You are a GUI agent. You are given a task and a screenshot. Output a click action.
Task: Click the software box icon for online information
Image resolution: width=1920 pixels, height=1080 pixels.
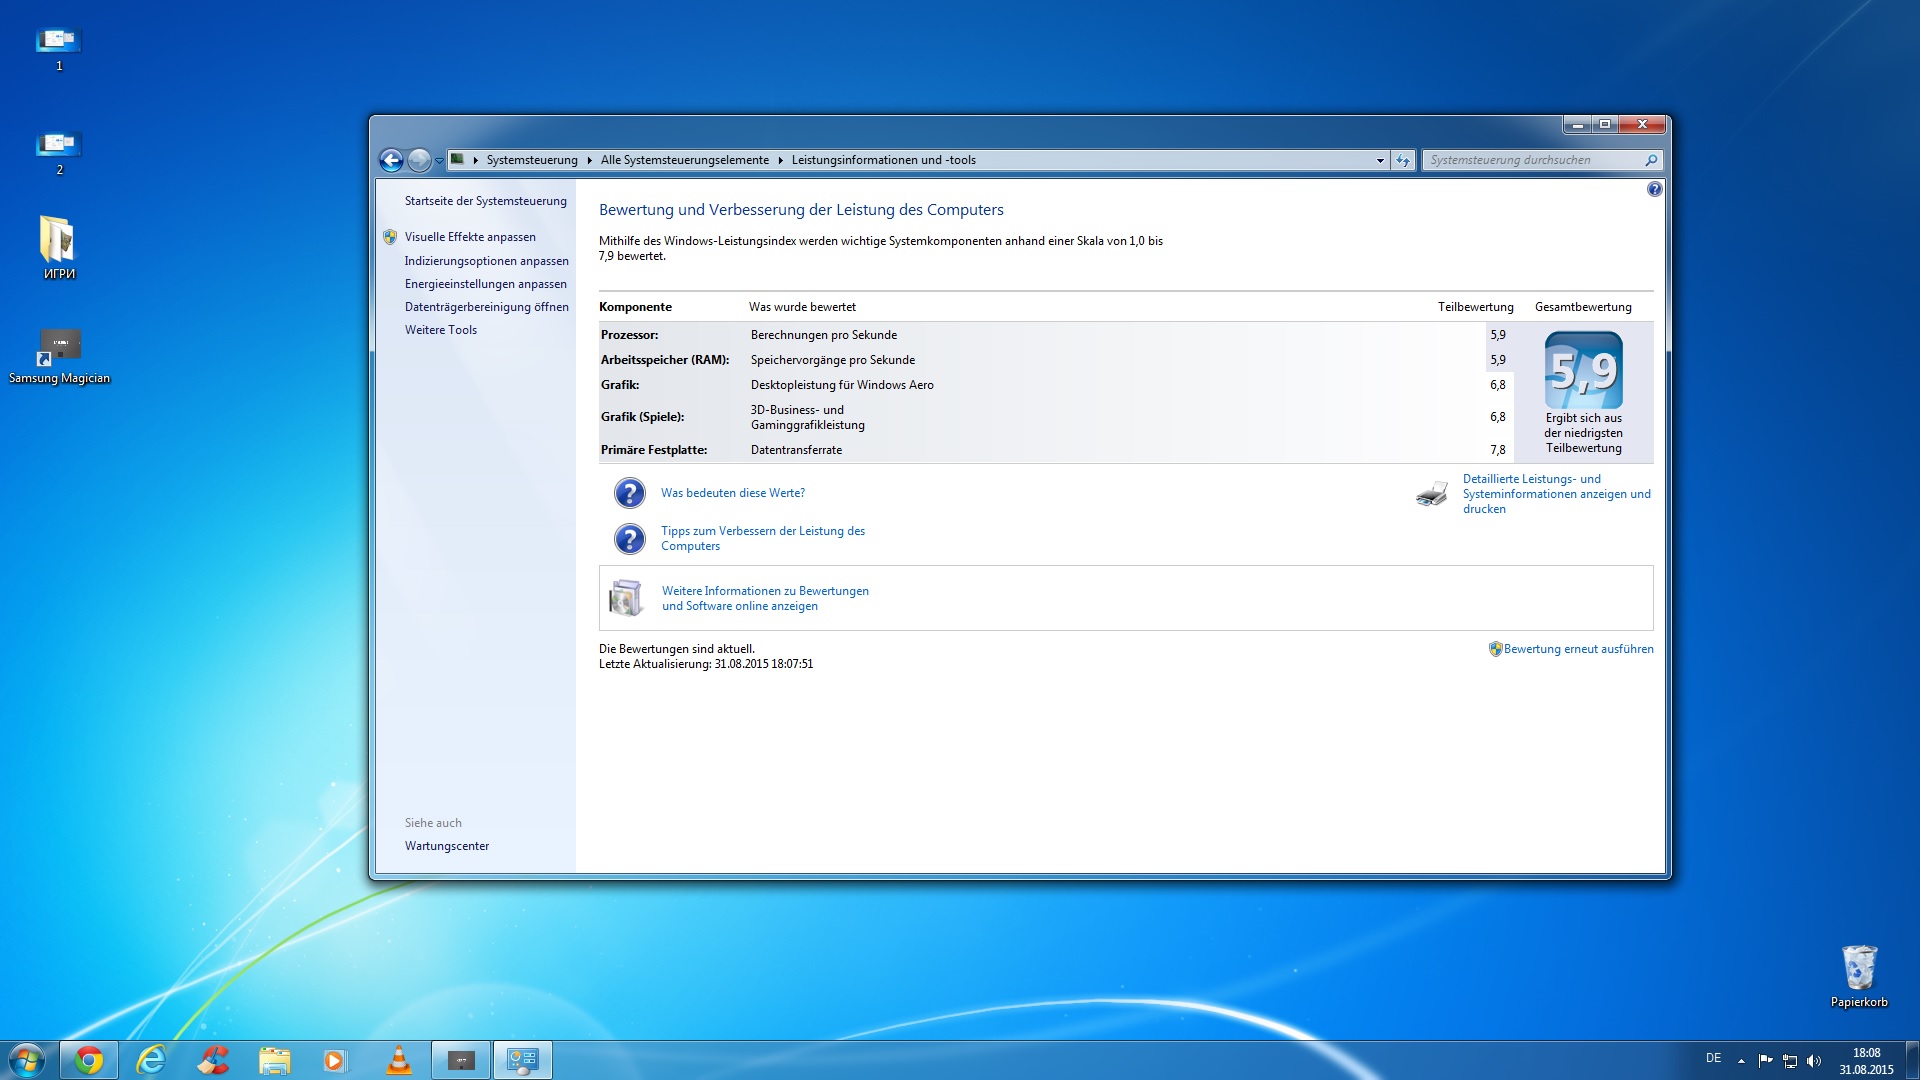[x=627, y=598]
